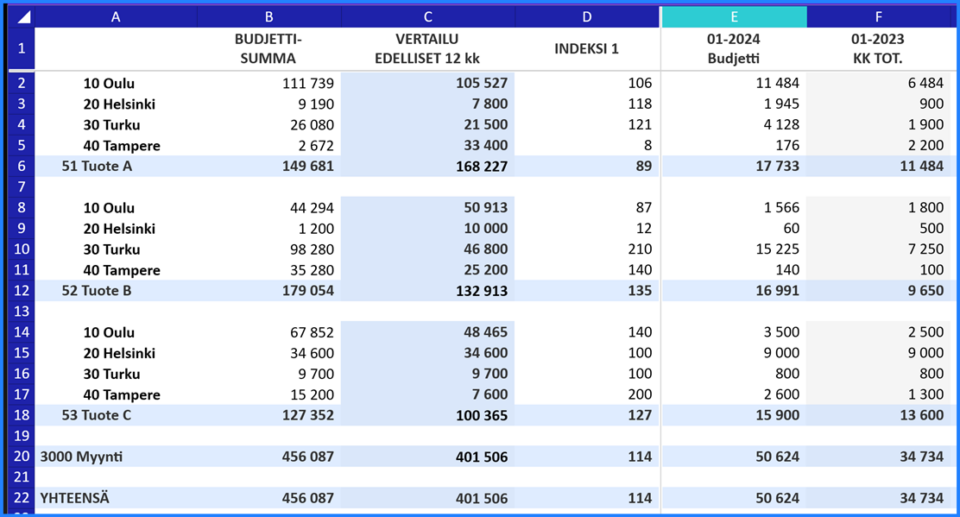Select column D header

point(587,17)
